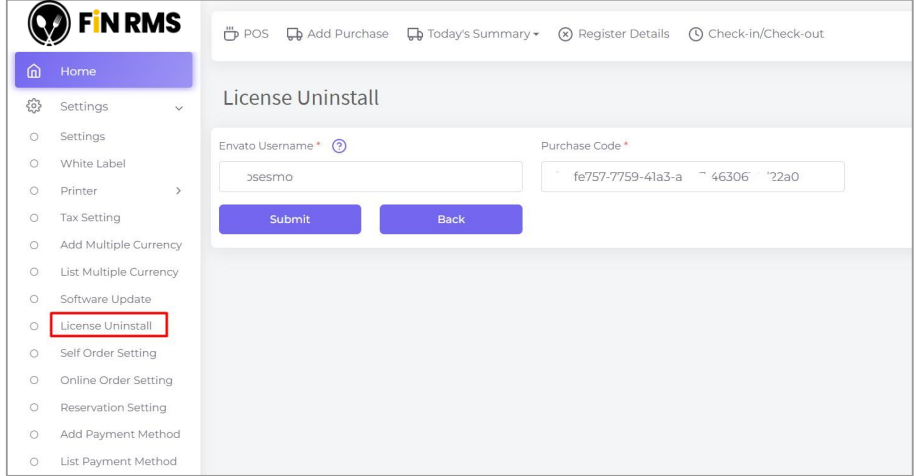
Task: Click the Home house icon
Action: point(33,71)
